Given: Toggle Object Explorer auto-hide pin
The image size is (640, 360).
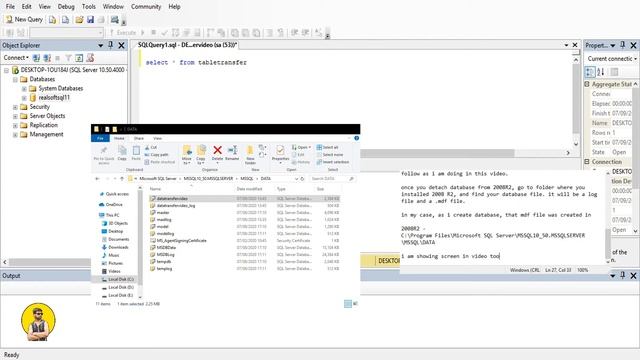Looking at the screenshot, I should [111, 45].
